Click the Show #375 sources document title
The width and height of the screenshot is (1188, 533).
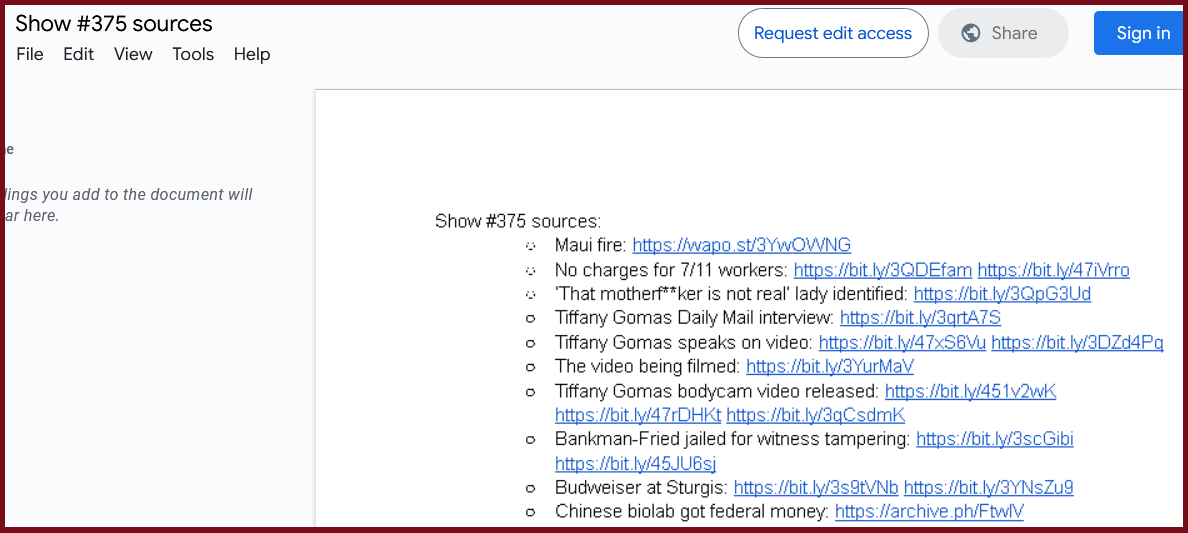point(114,24)
